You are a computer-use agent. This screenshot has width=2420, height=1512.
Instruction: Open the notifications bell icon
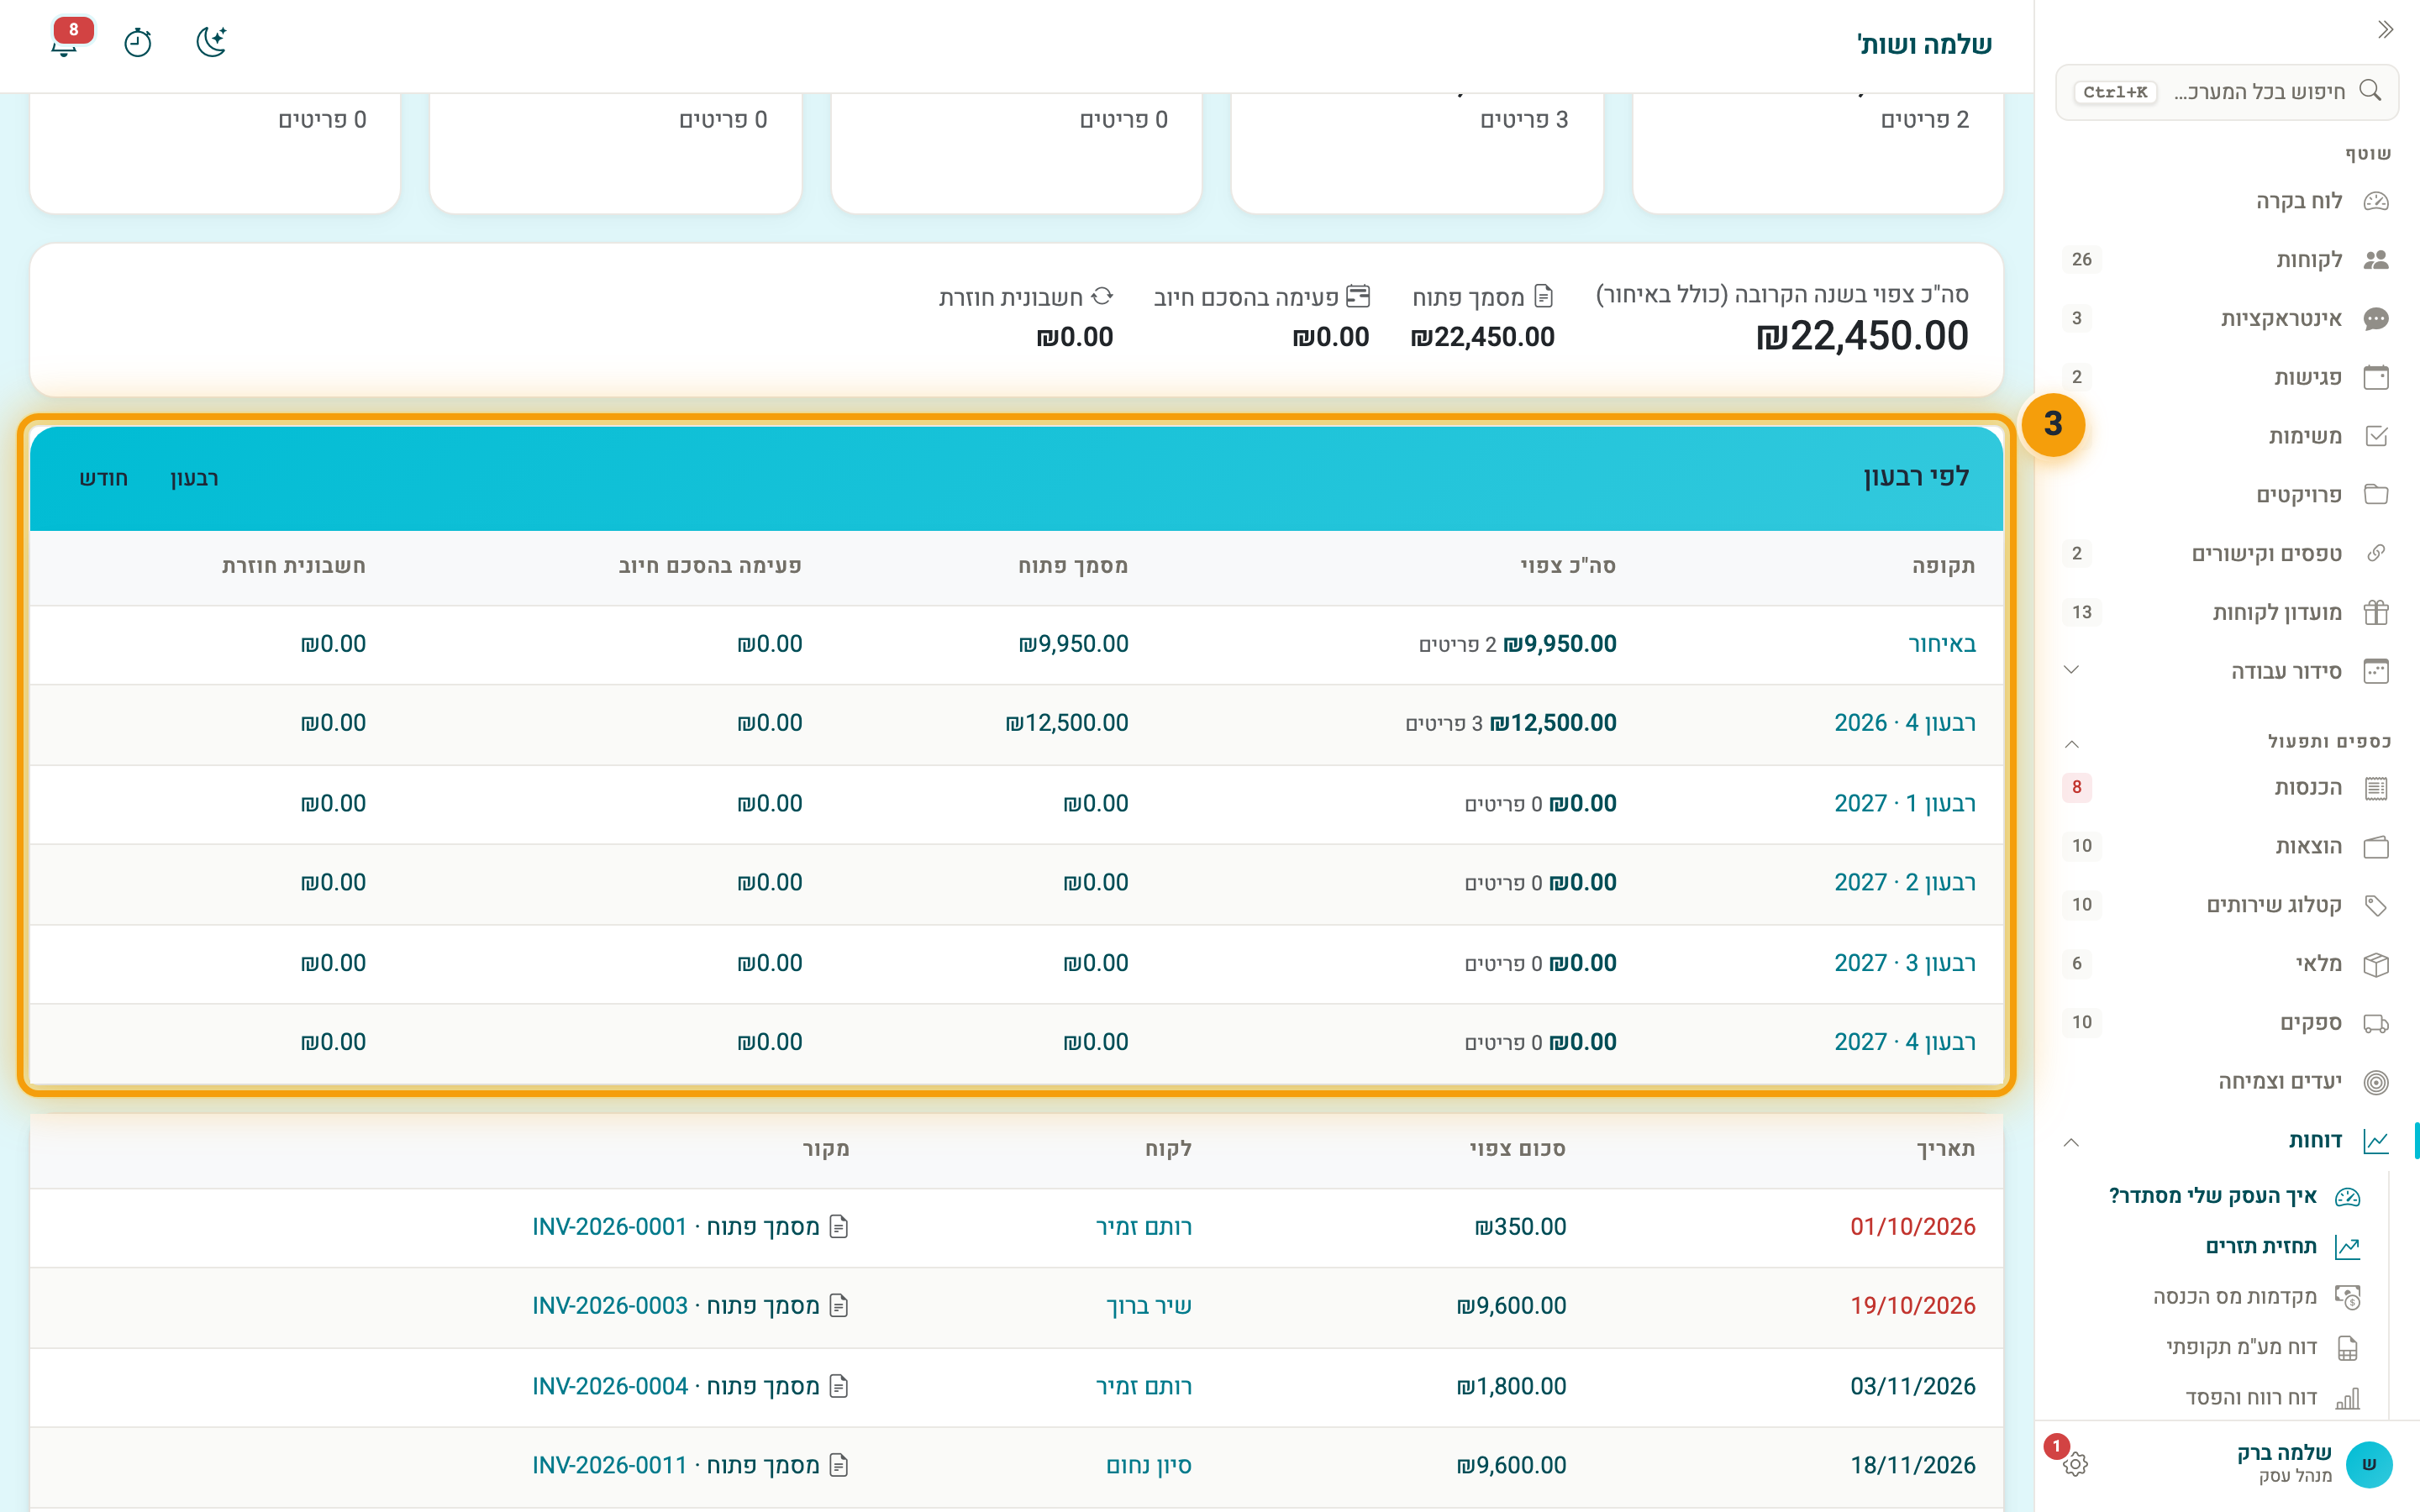pyautogui.click(x=65, y=42)
